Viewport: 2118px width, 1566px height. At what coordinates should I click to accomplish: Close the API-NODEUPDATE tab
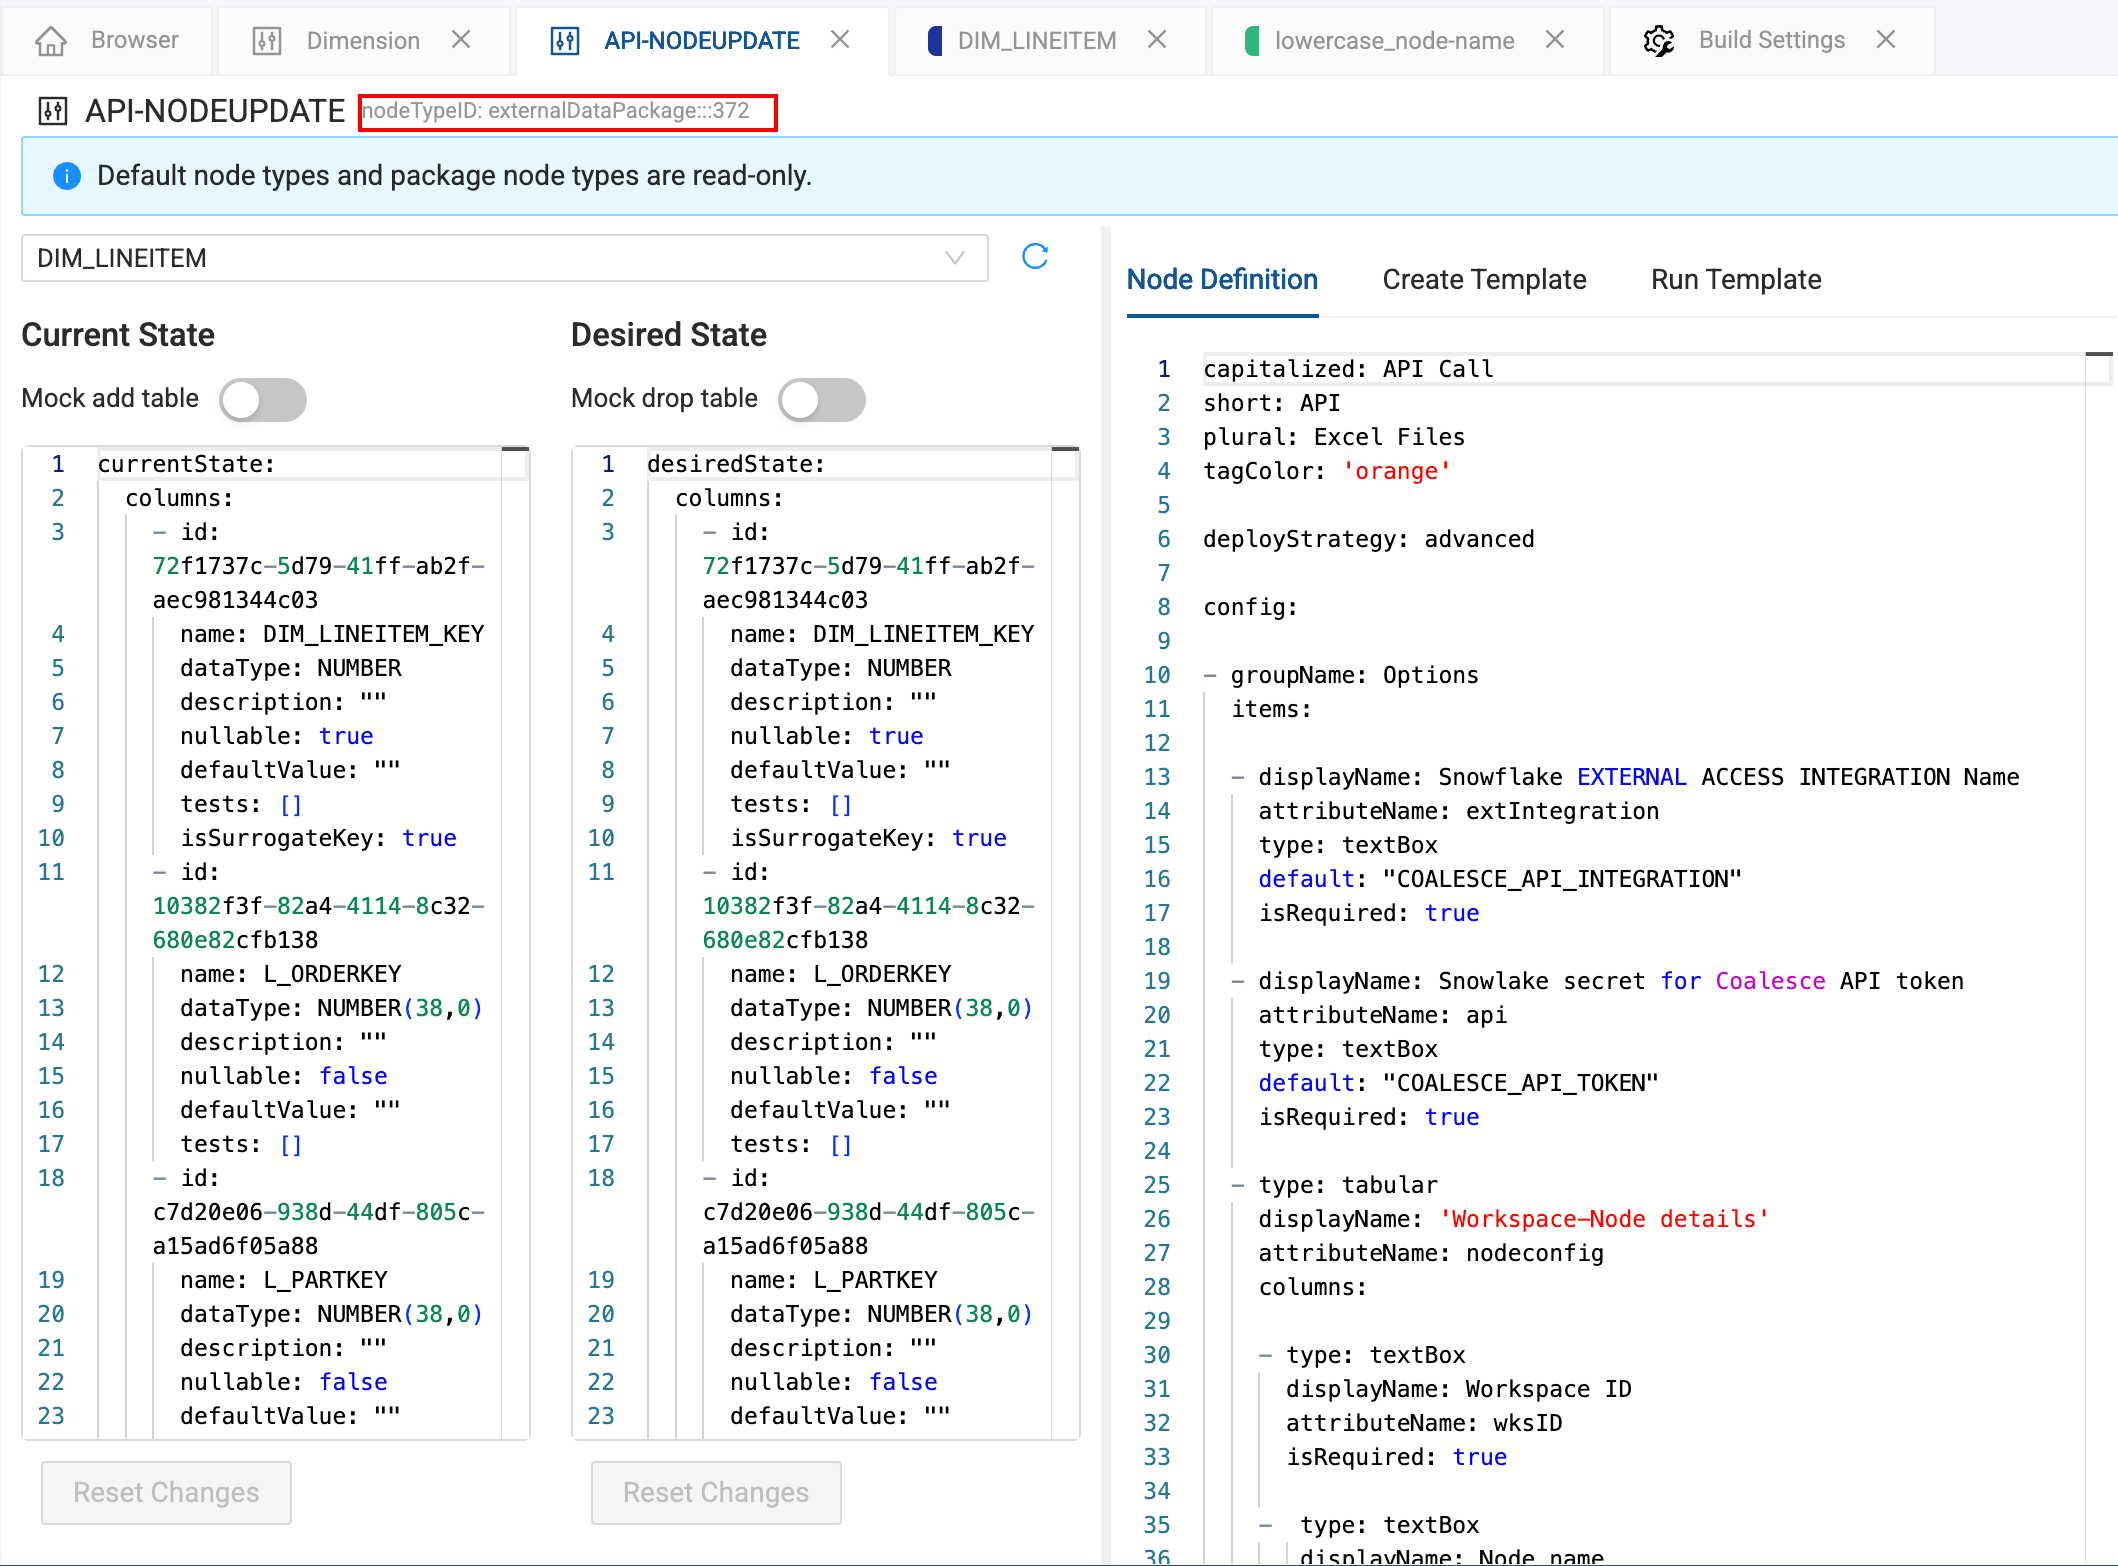pyautogui.click(x=840, y=39)
